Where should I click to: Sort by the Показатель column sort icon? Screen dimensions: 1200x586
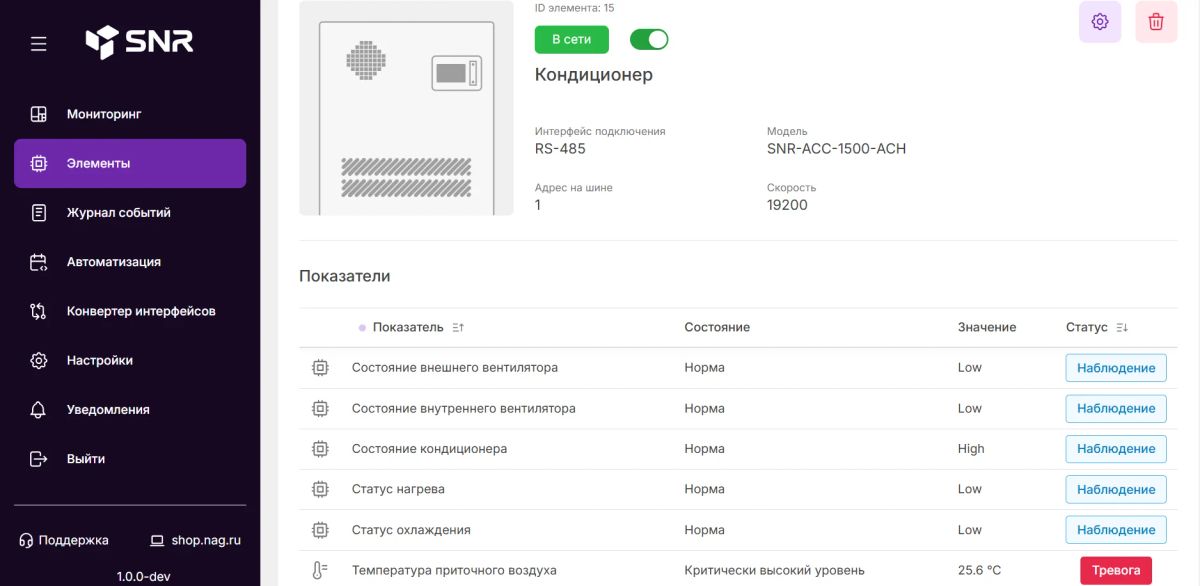(458, 327)
